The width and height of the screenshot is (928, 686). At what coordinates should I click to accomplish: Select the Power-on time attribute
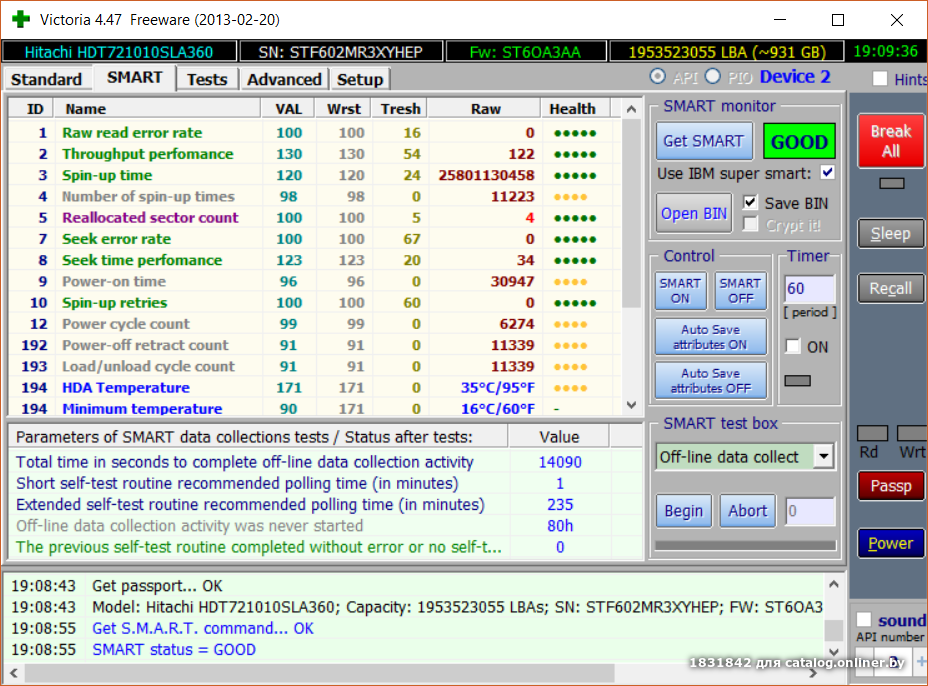314,282
